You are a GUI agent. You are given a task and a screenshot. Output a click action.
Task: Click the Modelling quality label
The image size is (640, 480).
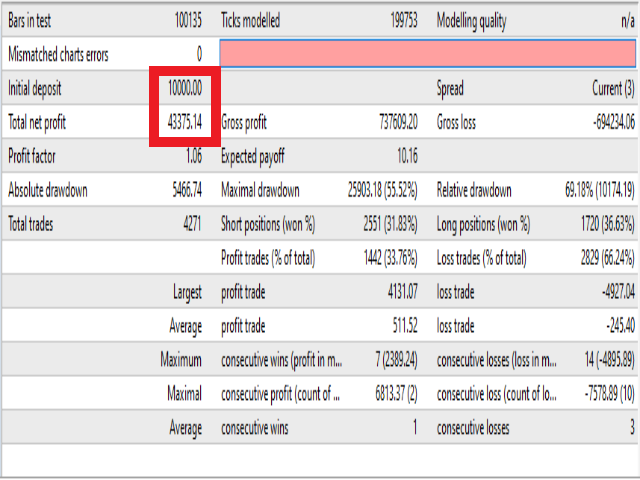[x=471, y=21]
